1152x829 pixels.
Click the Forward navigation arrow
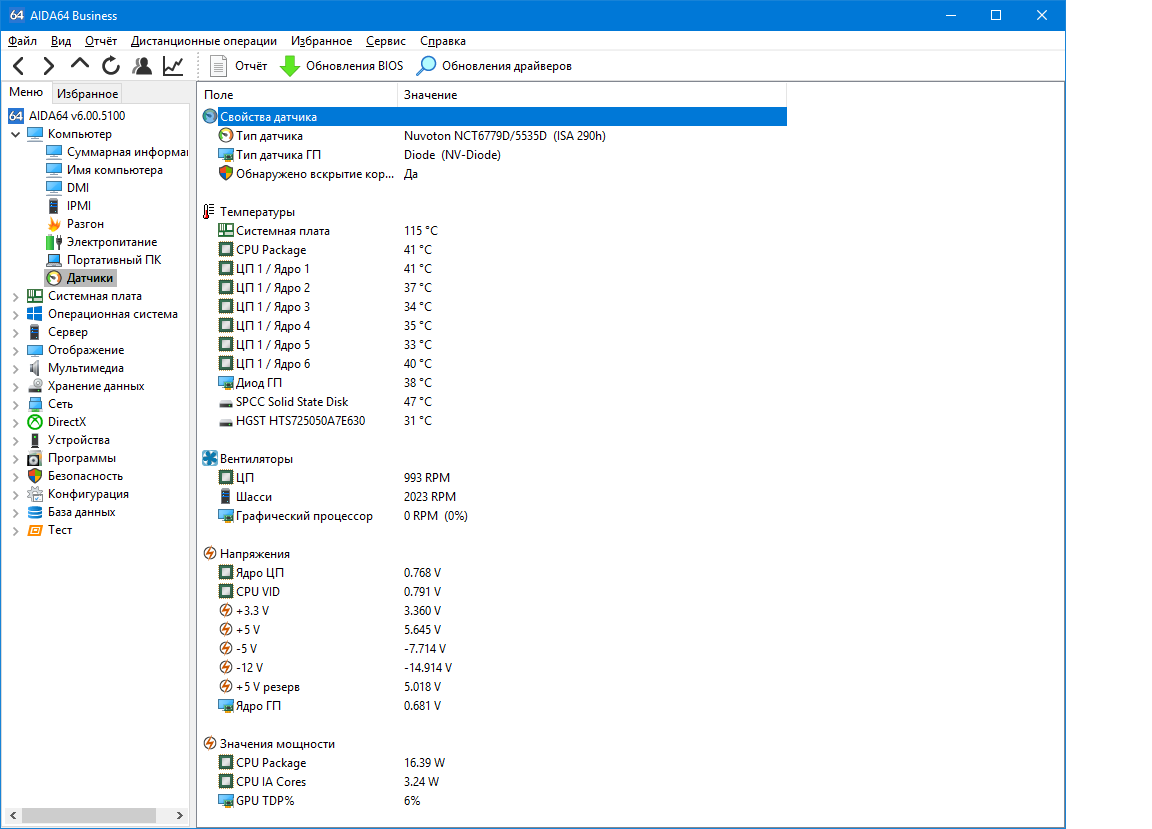point(48,66)
